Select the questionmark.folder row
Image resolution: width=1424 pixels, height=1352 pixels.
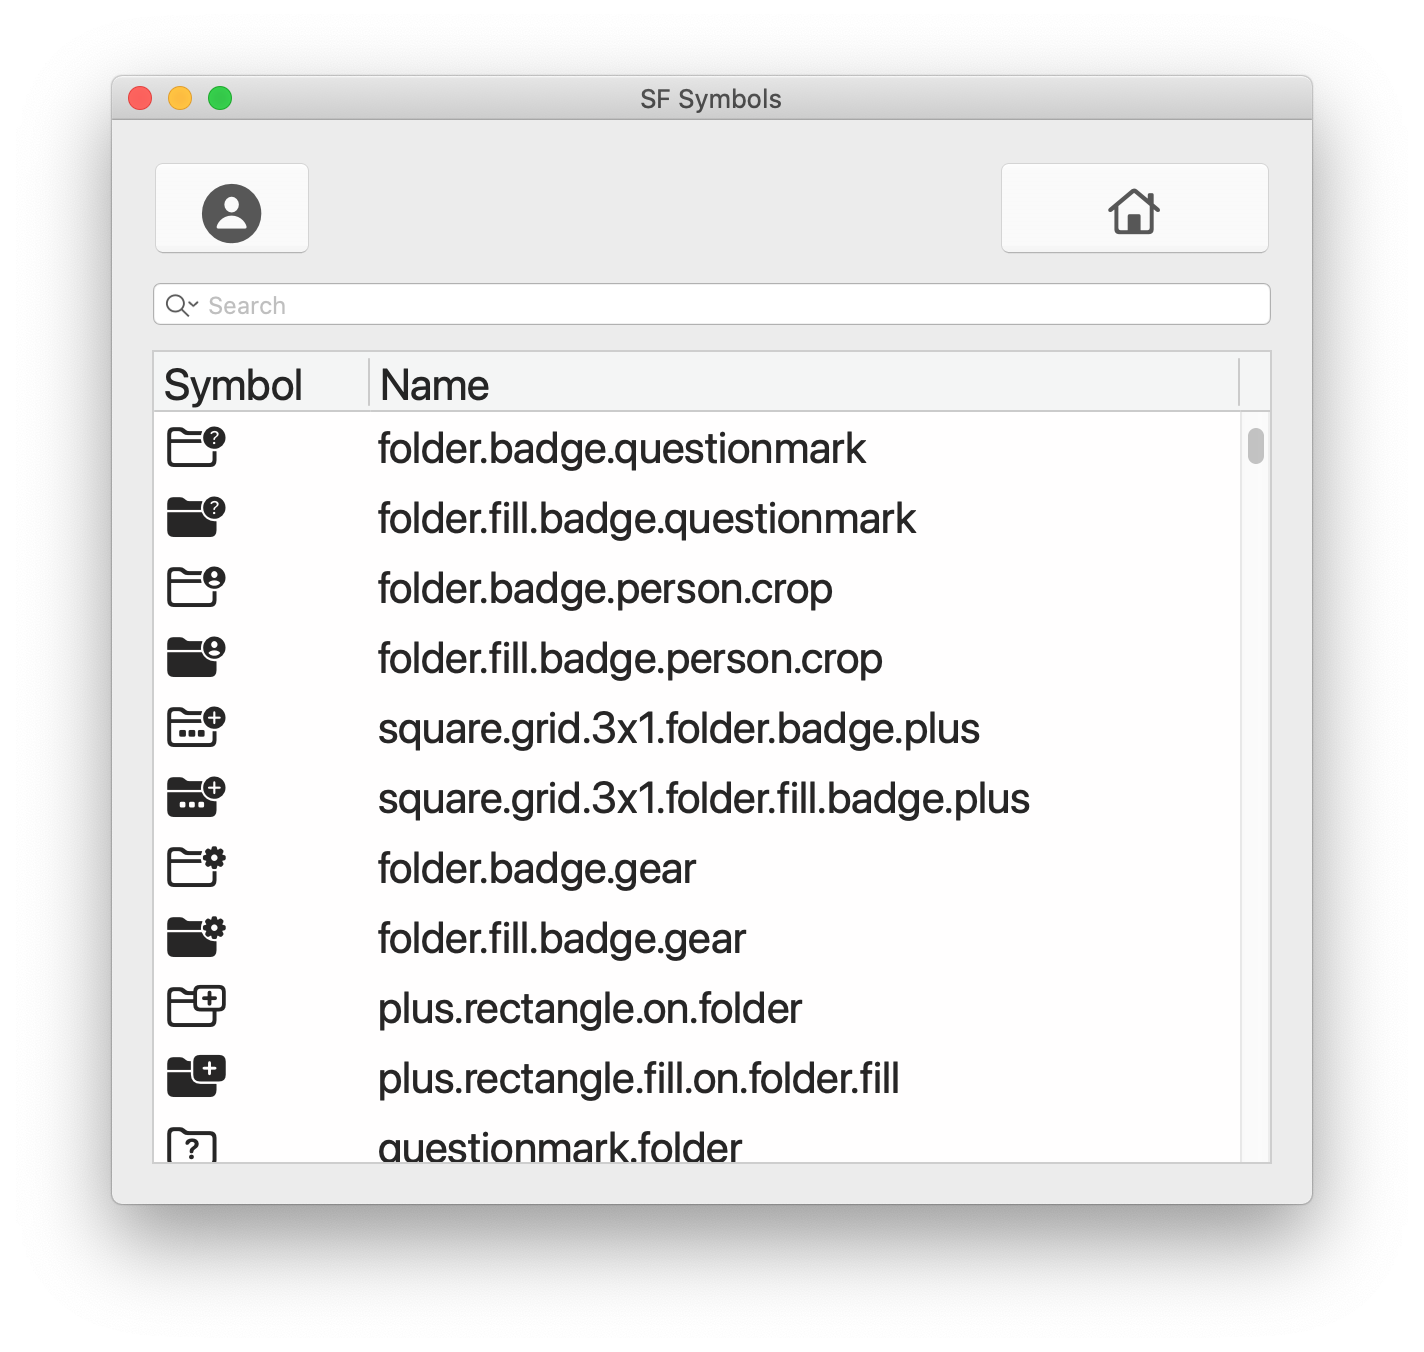point(697,1145)
